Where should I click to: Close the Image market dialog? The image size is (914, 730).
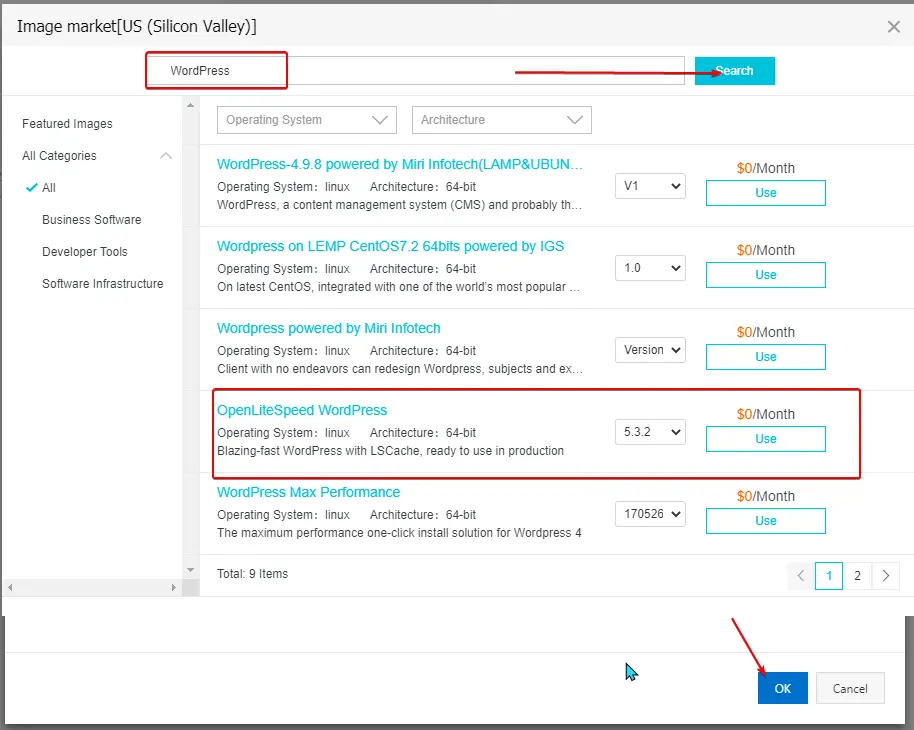coord(894,26)
